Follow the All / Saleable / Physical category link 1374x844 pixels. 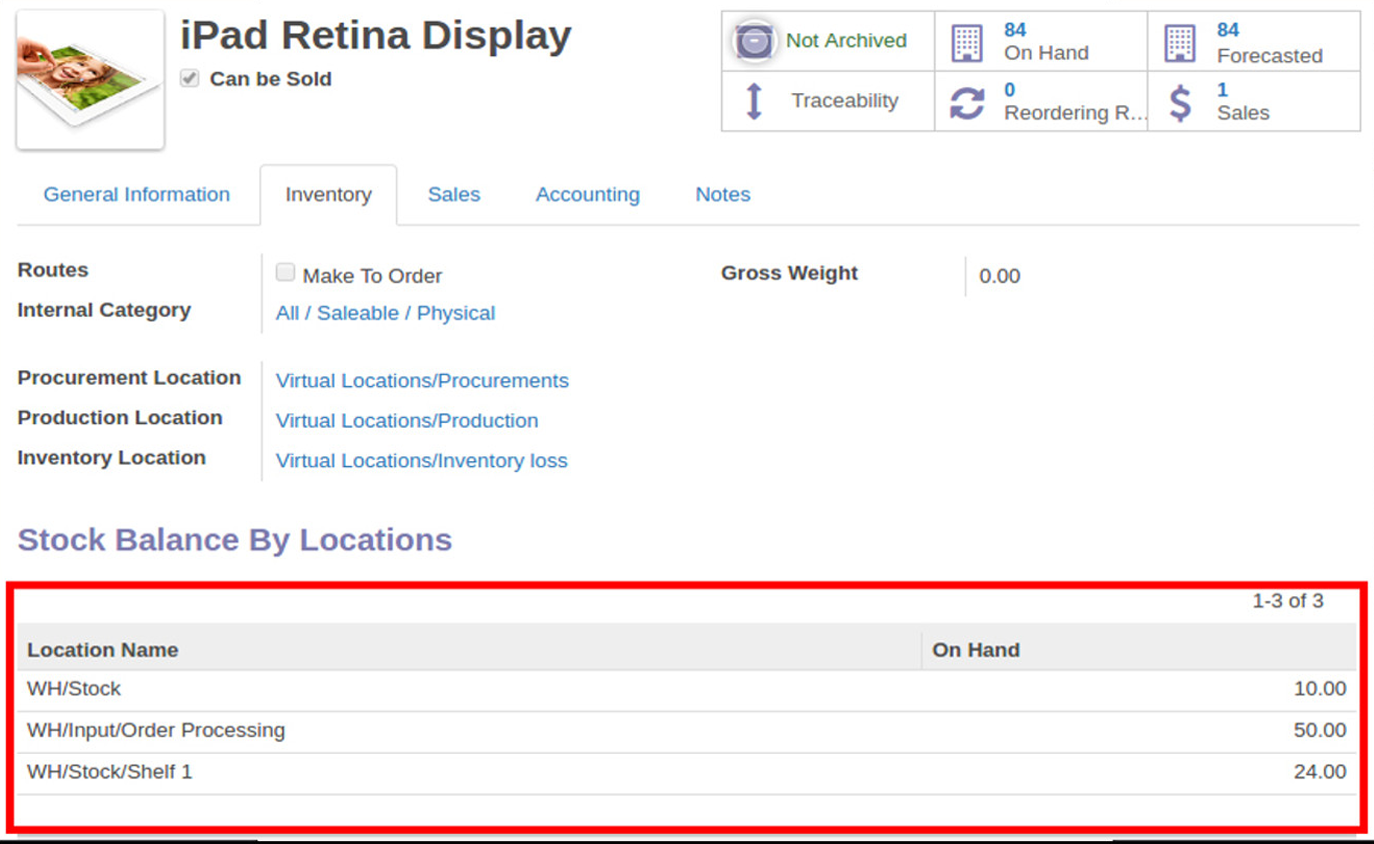[x=385, y=313]
